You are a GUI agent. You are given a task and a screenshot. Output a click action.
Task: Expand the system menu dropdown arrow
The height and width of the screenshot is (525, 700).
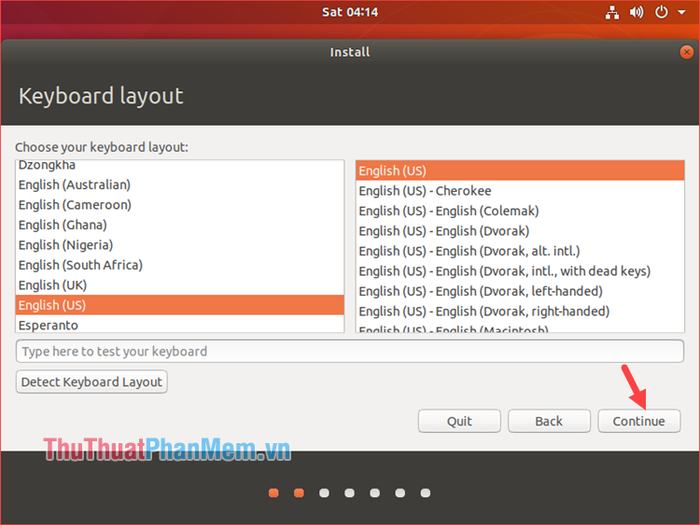(682, 12)
